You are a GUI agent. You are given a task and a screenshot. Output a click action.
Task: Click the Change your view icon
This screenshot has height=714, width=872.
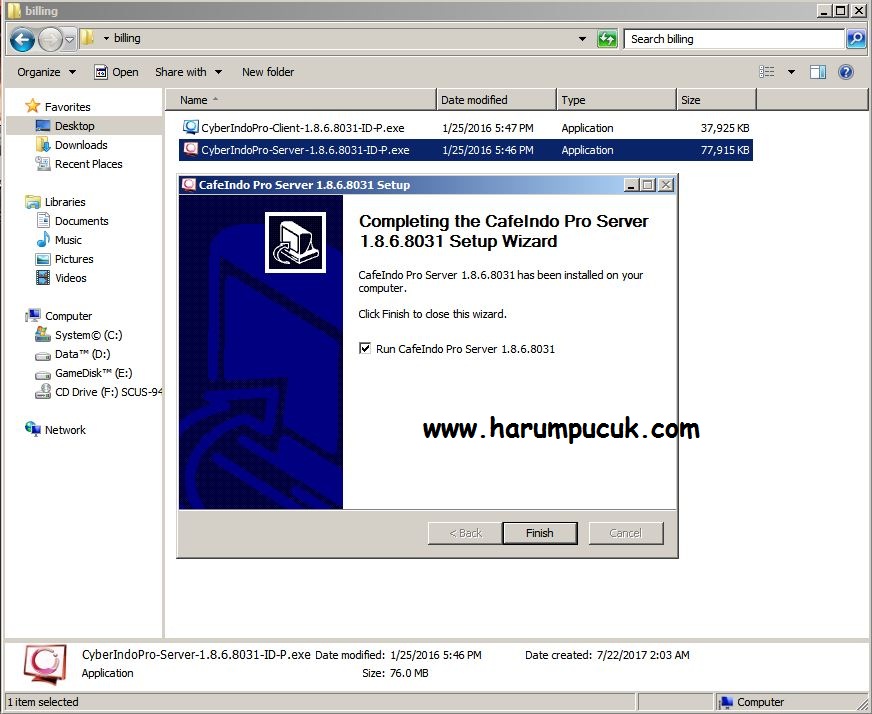pos(766,71)
